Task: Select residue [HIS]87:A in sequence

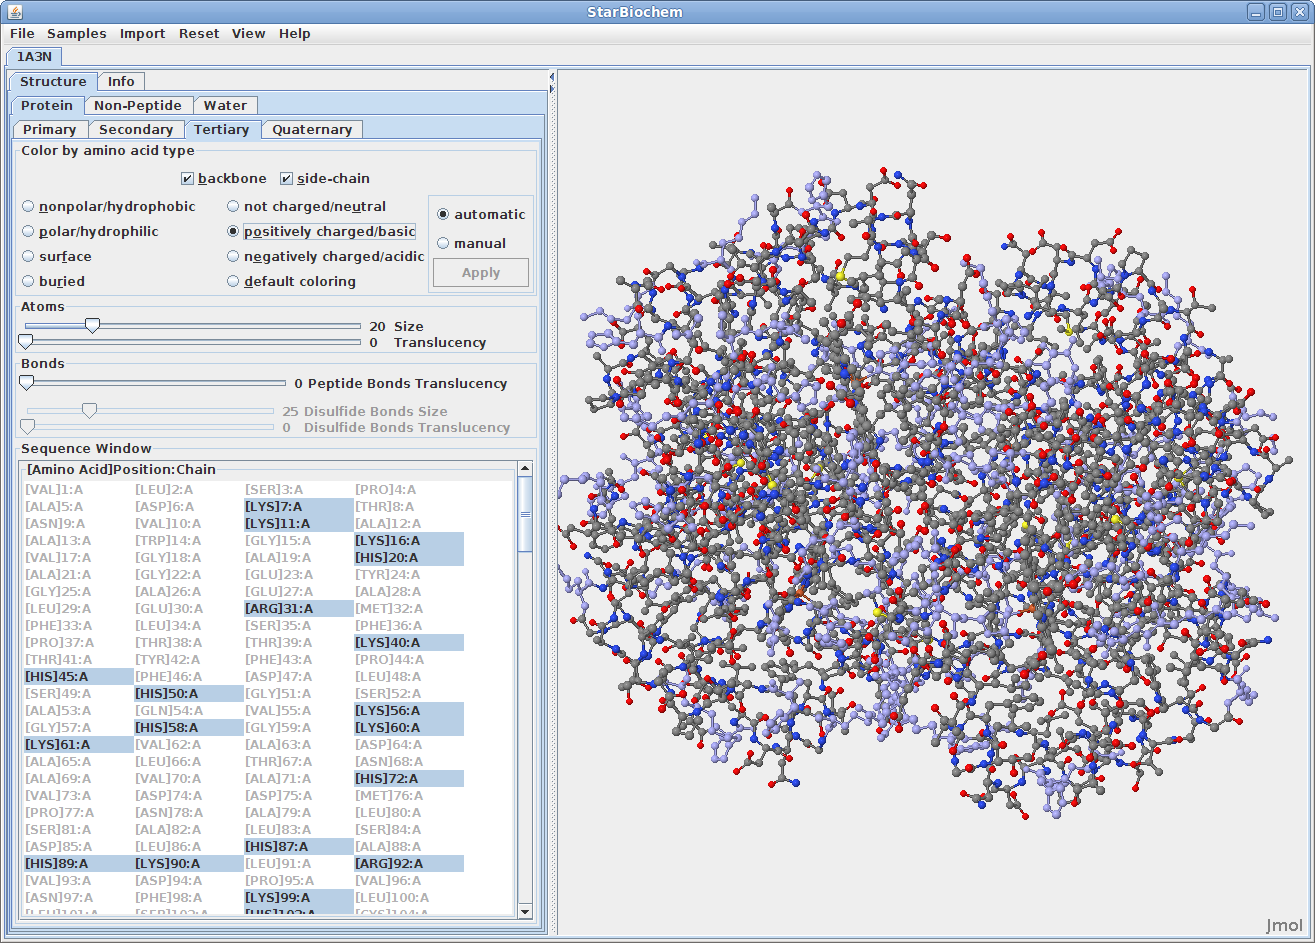Action: click(299, 847)
